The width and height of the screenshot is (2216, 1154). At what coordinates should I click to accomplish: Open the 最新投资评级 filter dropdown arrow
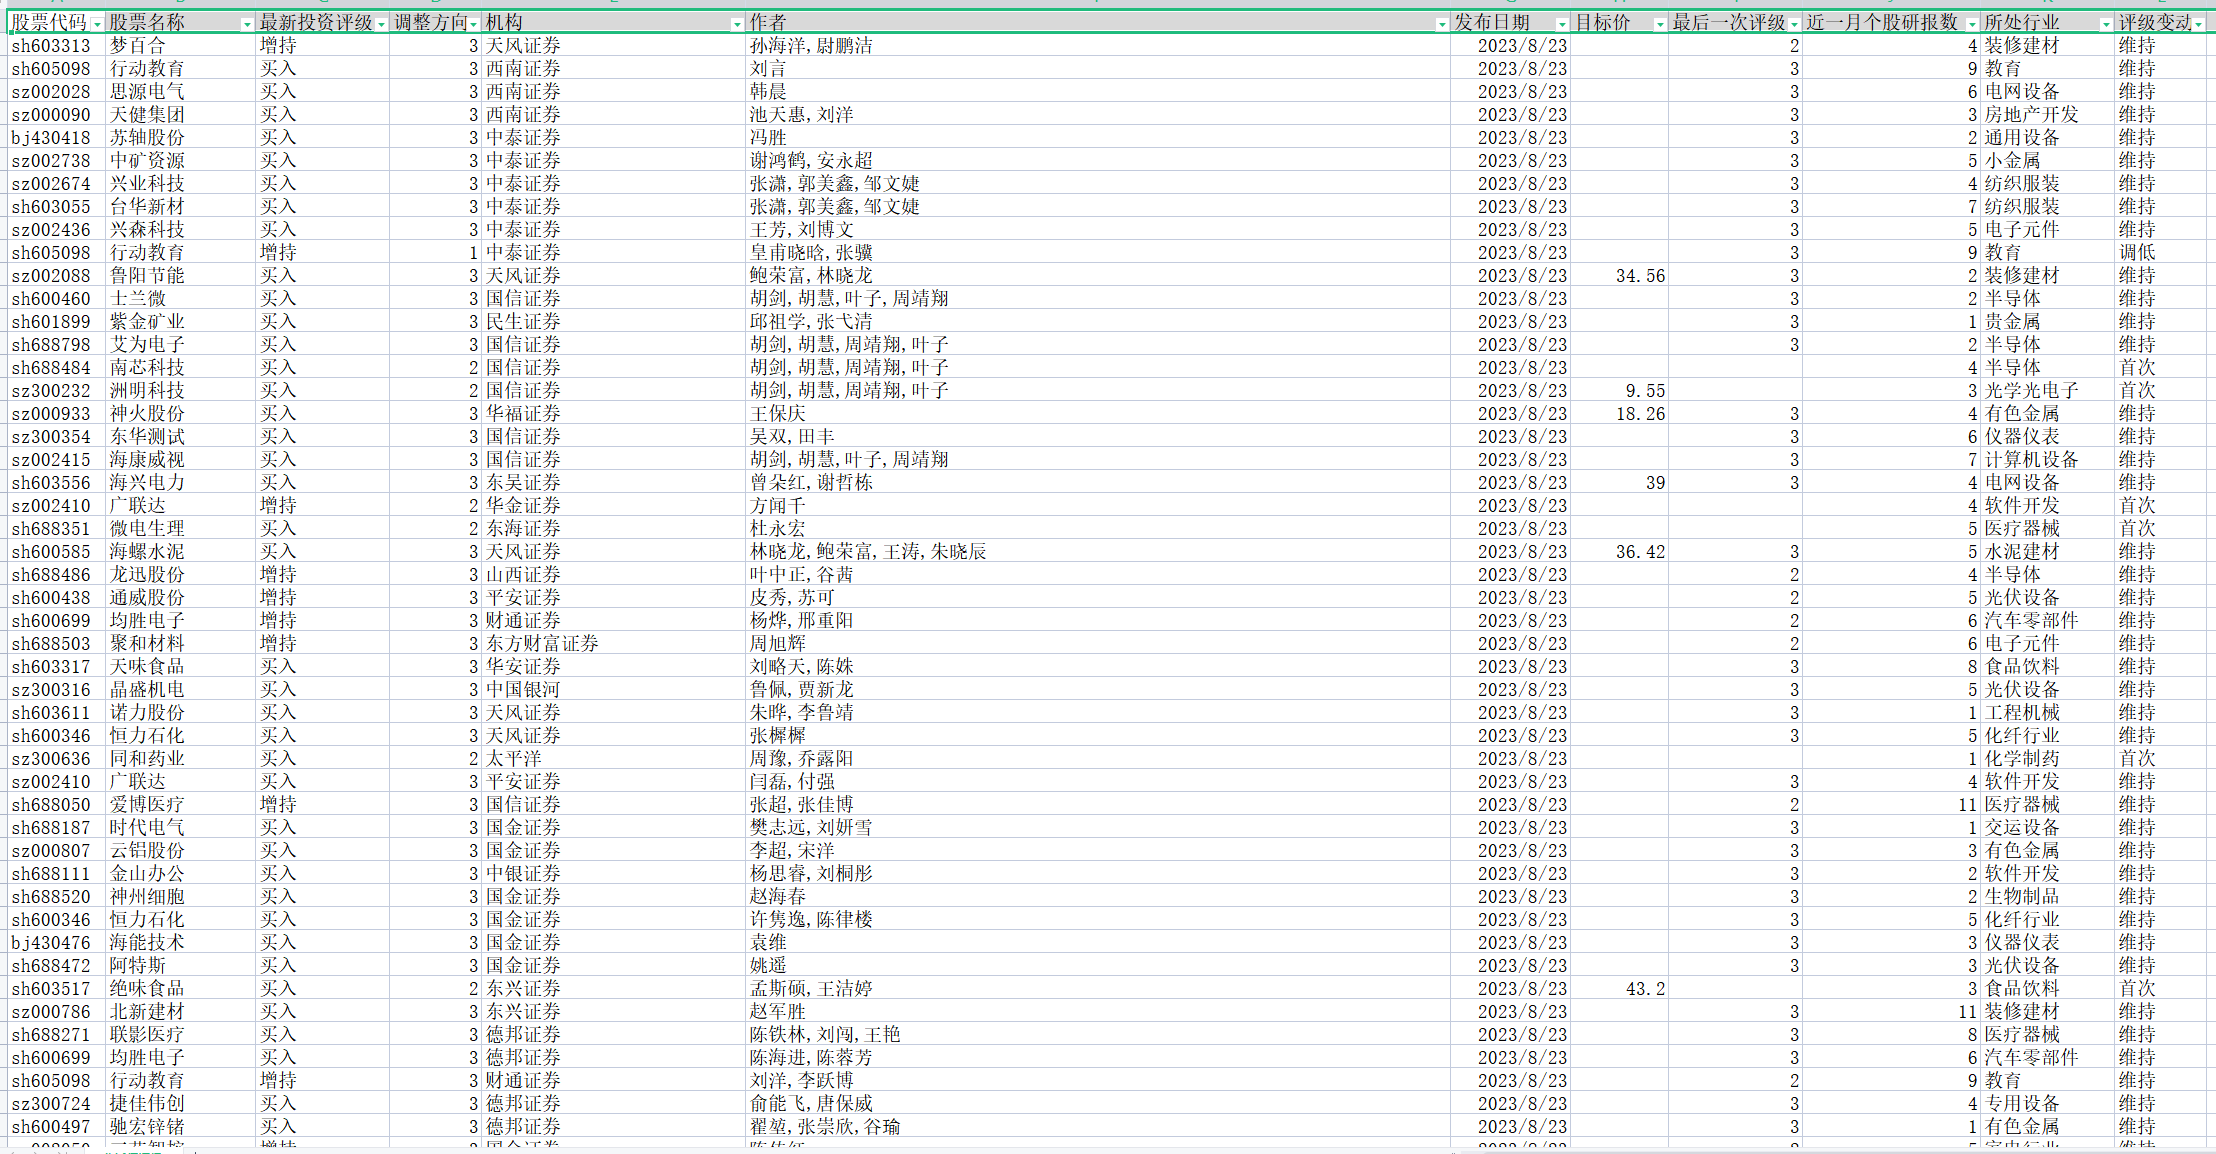coord(381,24)
